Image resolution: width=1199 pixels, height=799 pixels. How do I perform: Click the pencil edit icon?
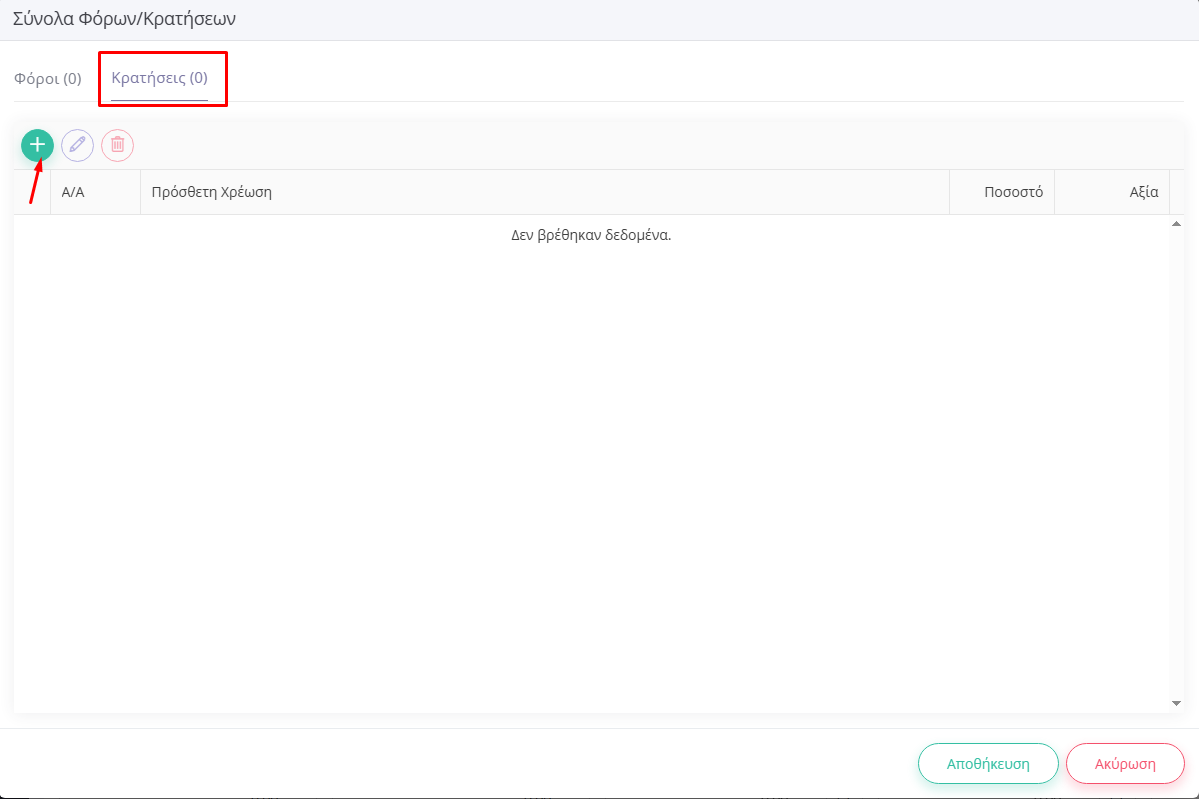[77, 145]
